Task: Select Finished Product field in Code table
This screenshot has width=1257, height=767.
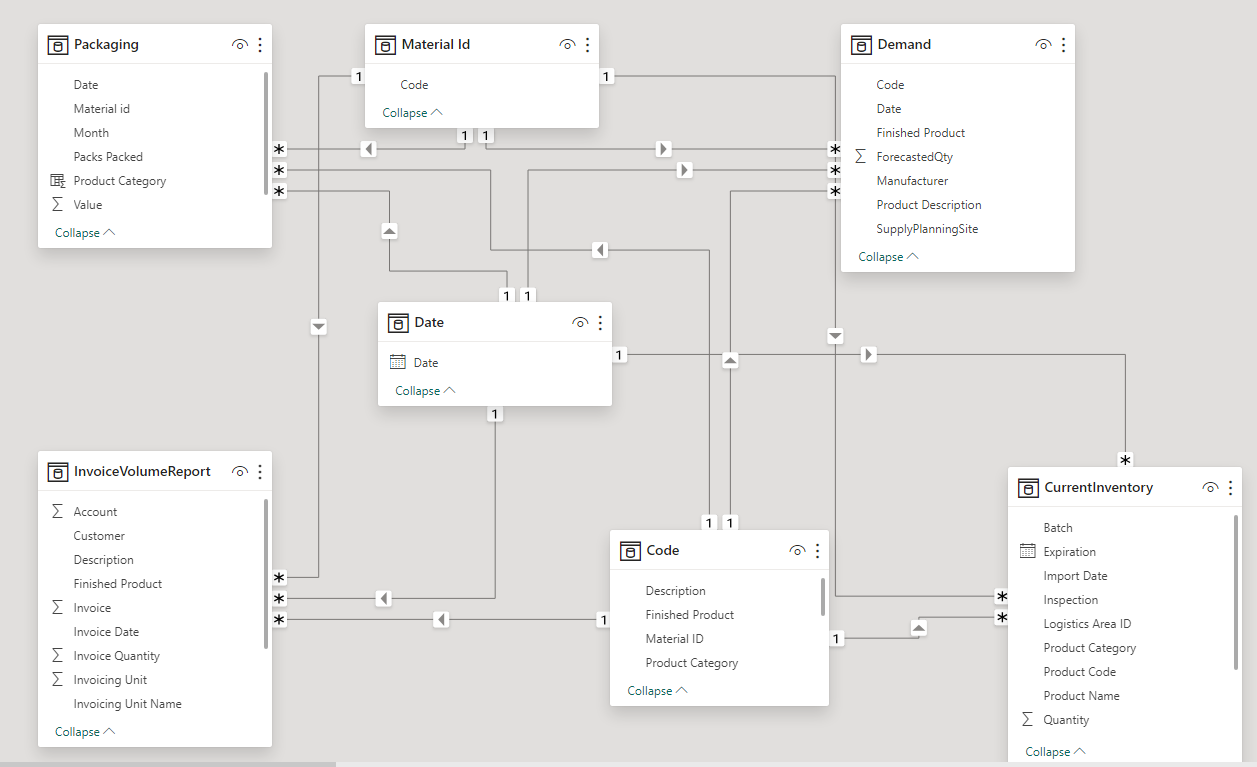Action: click(x=690, y=615)
